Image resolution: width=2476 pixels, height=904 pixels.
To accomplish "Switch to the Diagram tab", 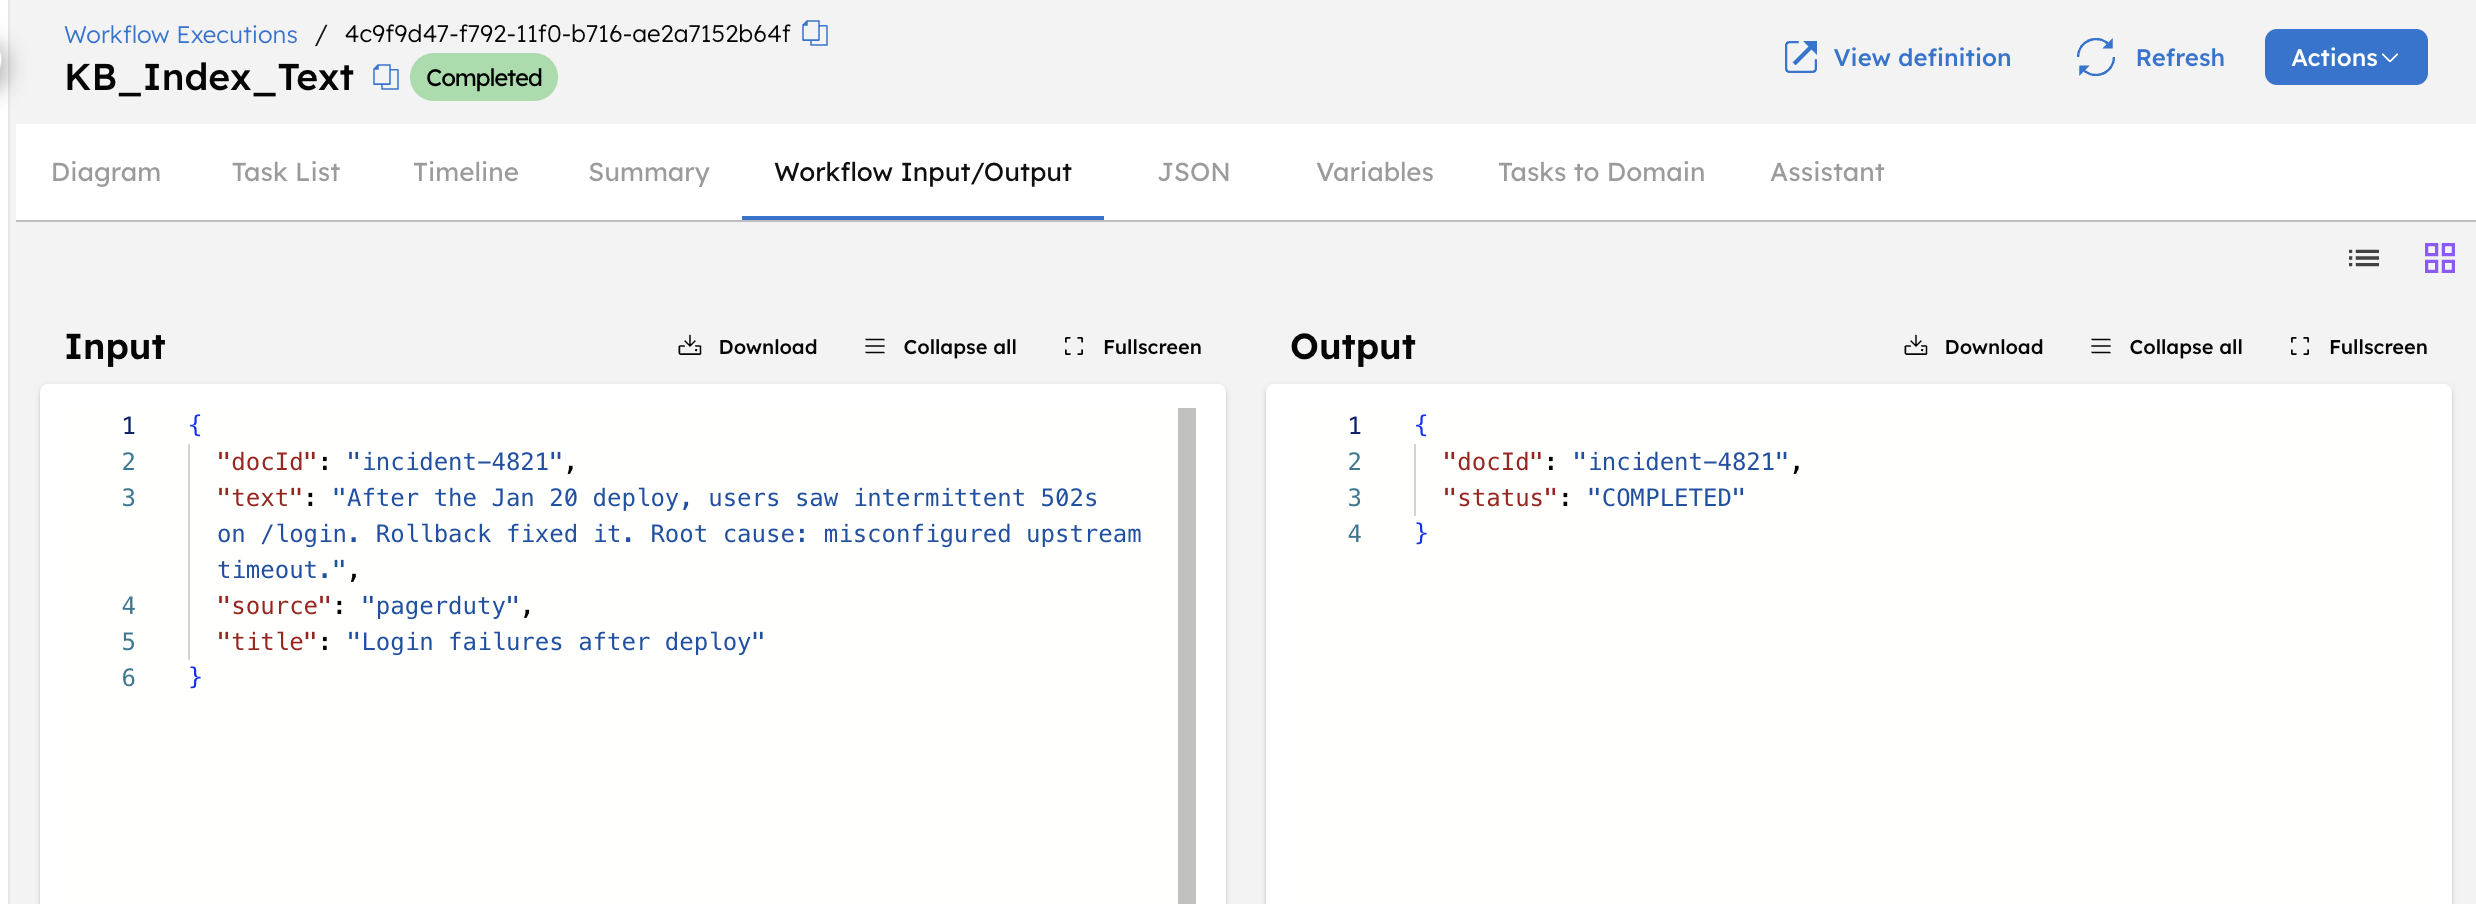I will tap(105, 172).
